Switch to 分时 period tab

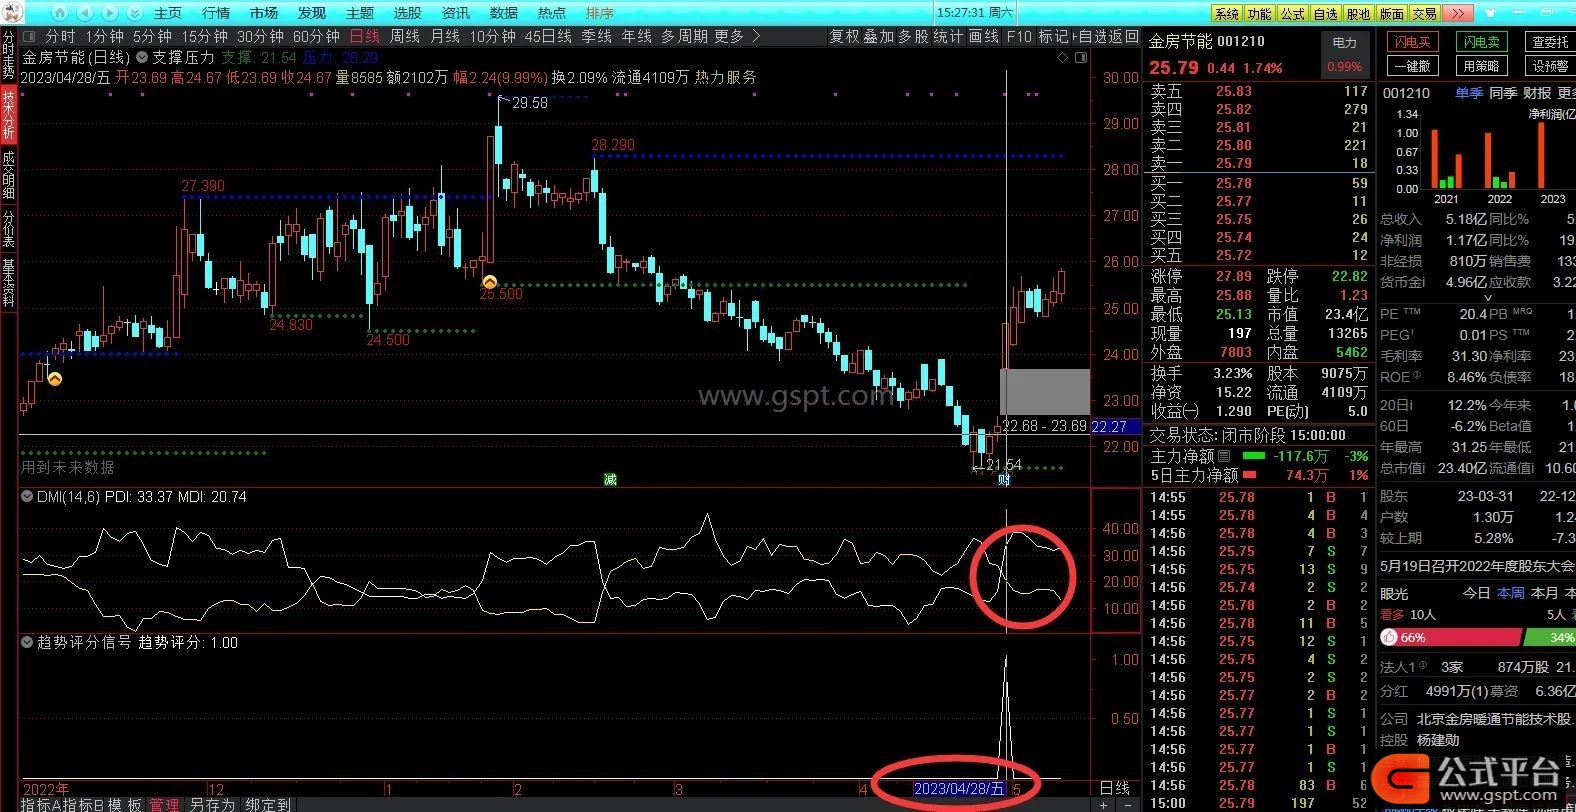point(60,36)
